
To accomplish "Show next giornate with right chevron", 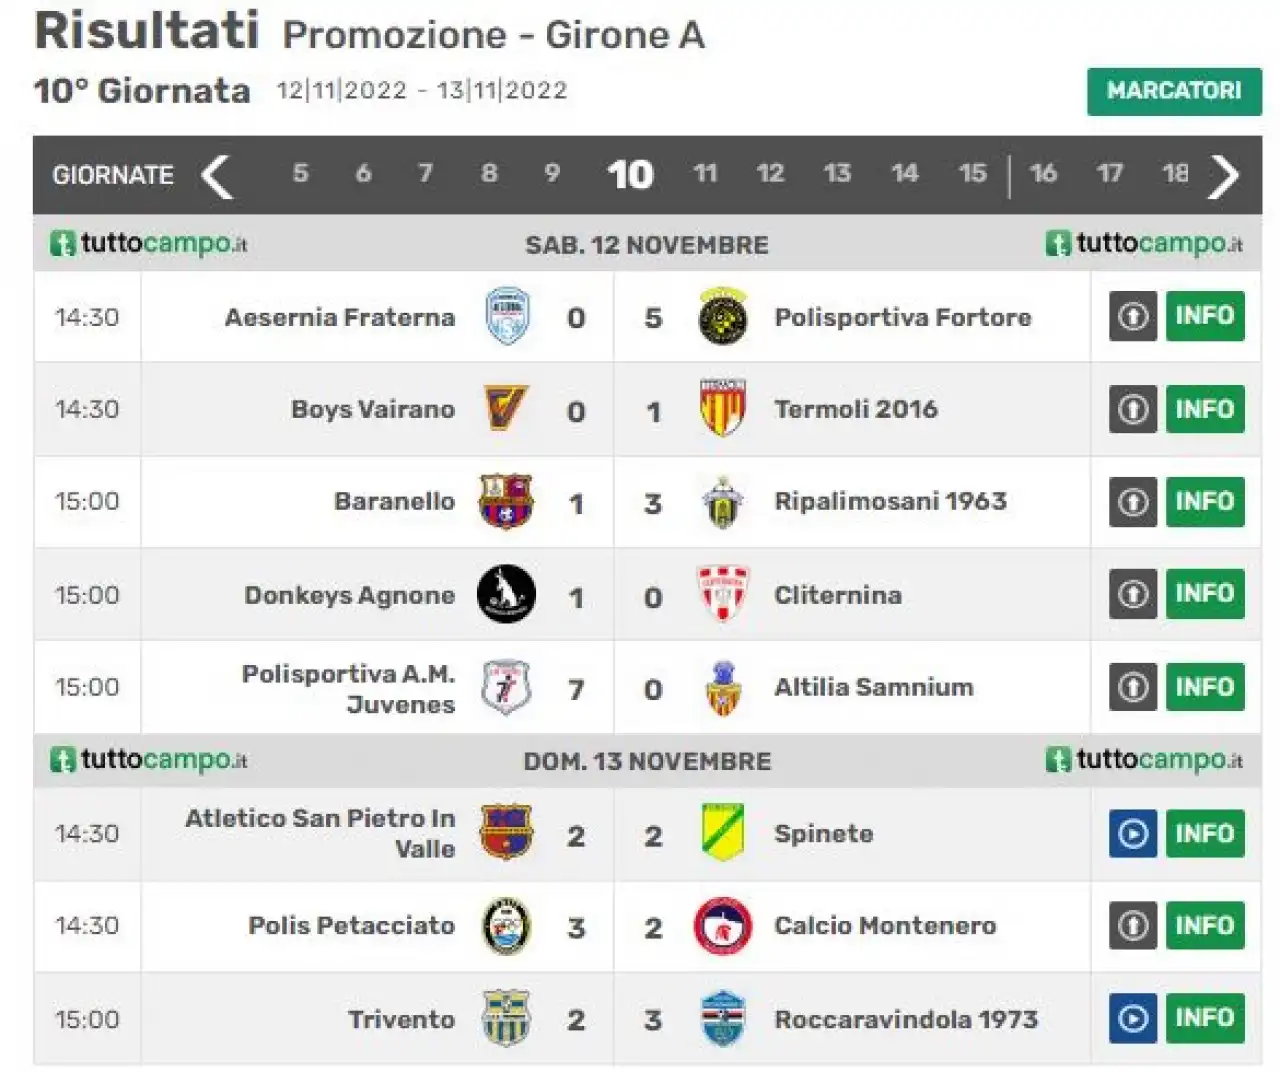I will (1224, 176).
